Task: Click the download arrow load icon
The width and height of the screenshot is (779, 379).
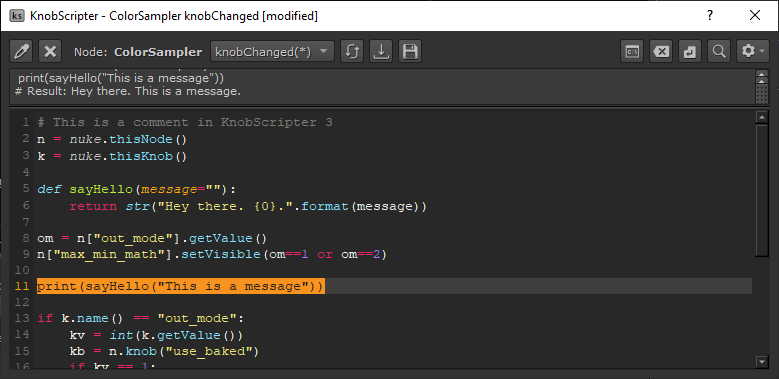Action: pos(381,52)
